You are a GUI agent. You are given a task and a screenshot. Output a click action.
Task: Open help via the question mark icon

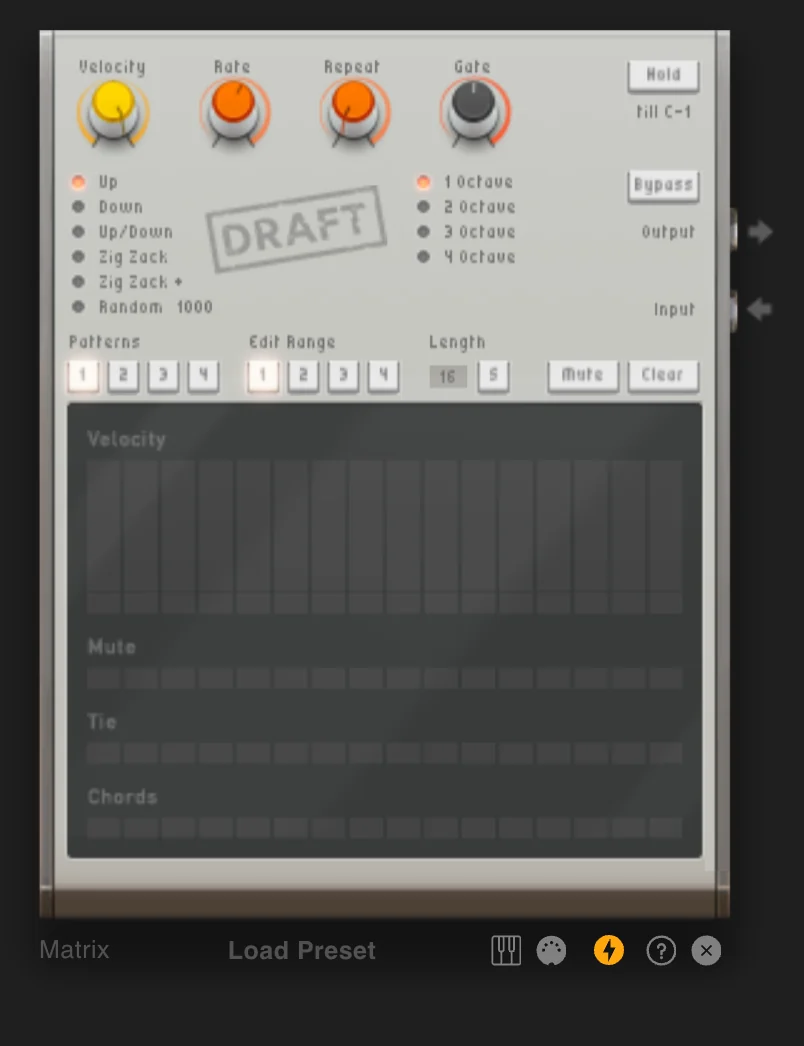click(661, 950)
